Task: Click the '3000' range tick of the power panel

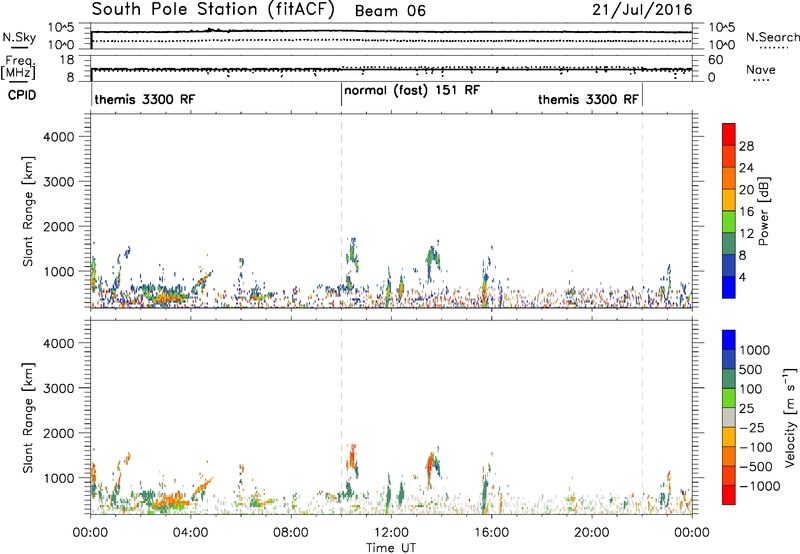Action: pos(59,182)
